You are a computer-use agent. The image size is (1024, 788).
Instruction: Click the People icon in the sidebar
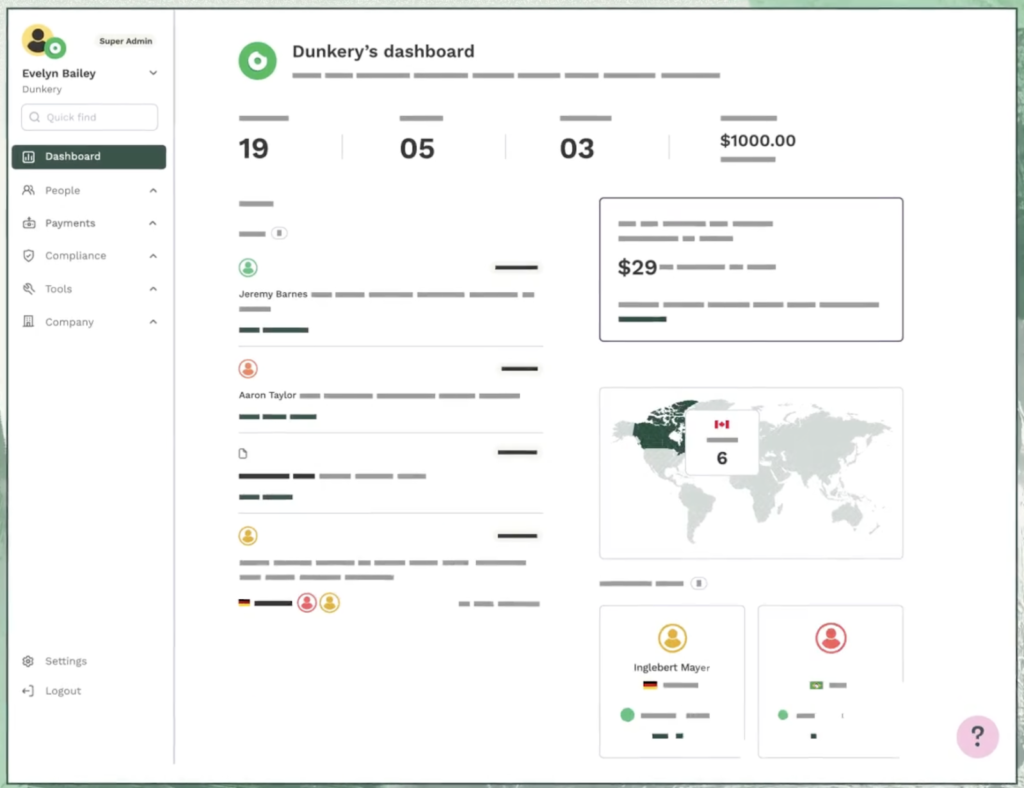point(29,190)
